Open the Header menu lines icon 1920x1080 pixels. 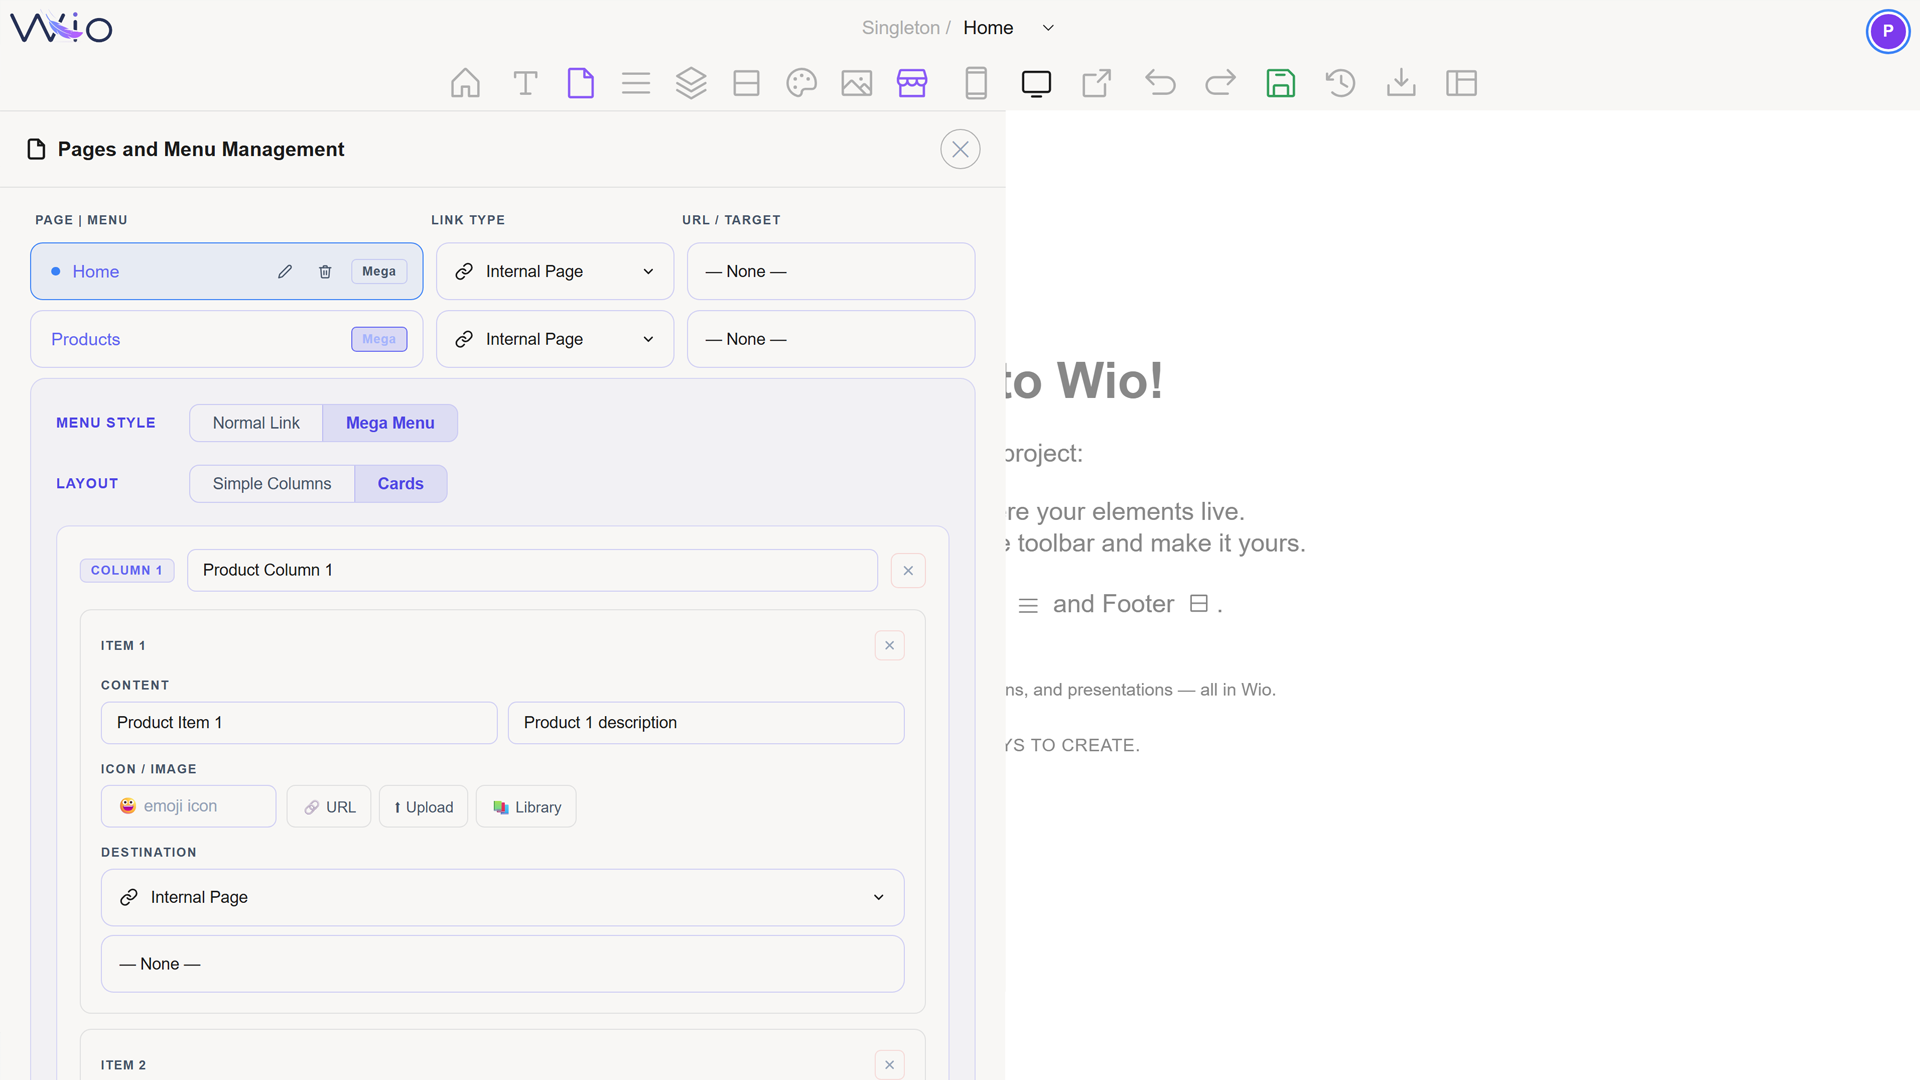[636, 83]
